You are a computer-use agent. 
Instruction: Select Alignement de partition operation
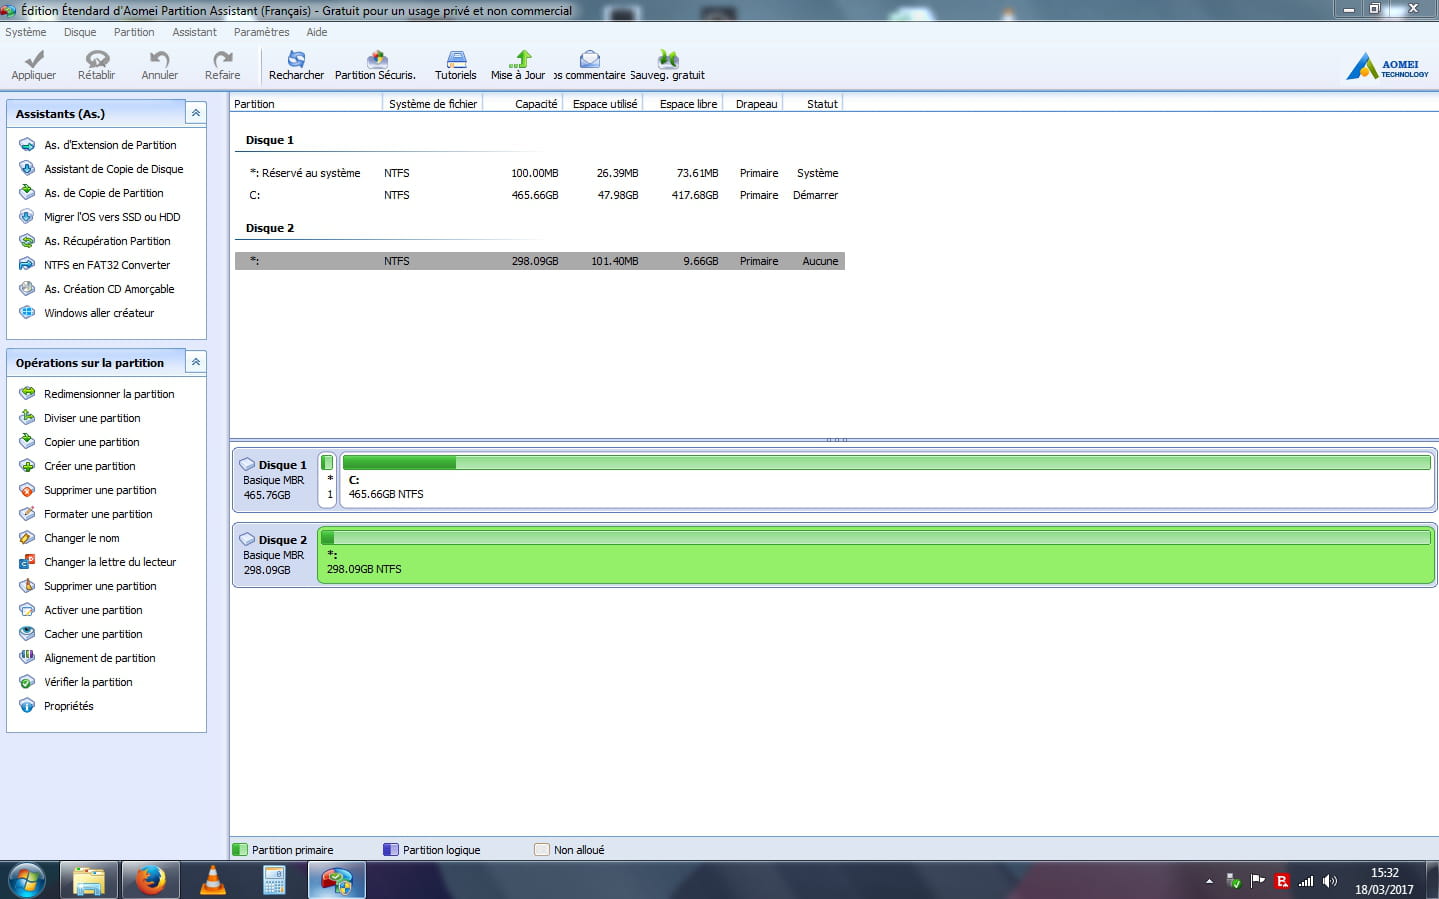coord(99,658)
